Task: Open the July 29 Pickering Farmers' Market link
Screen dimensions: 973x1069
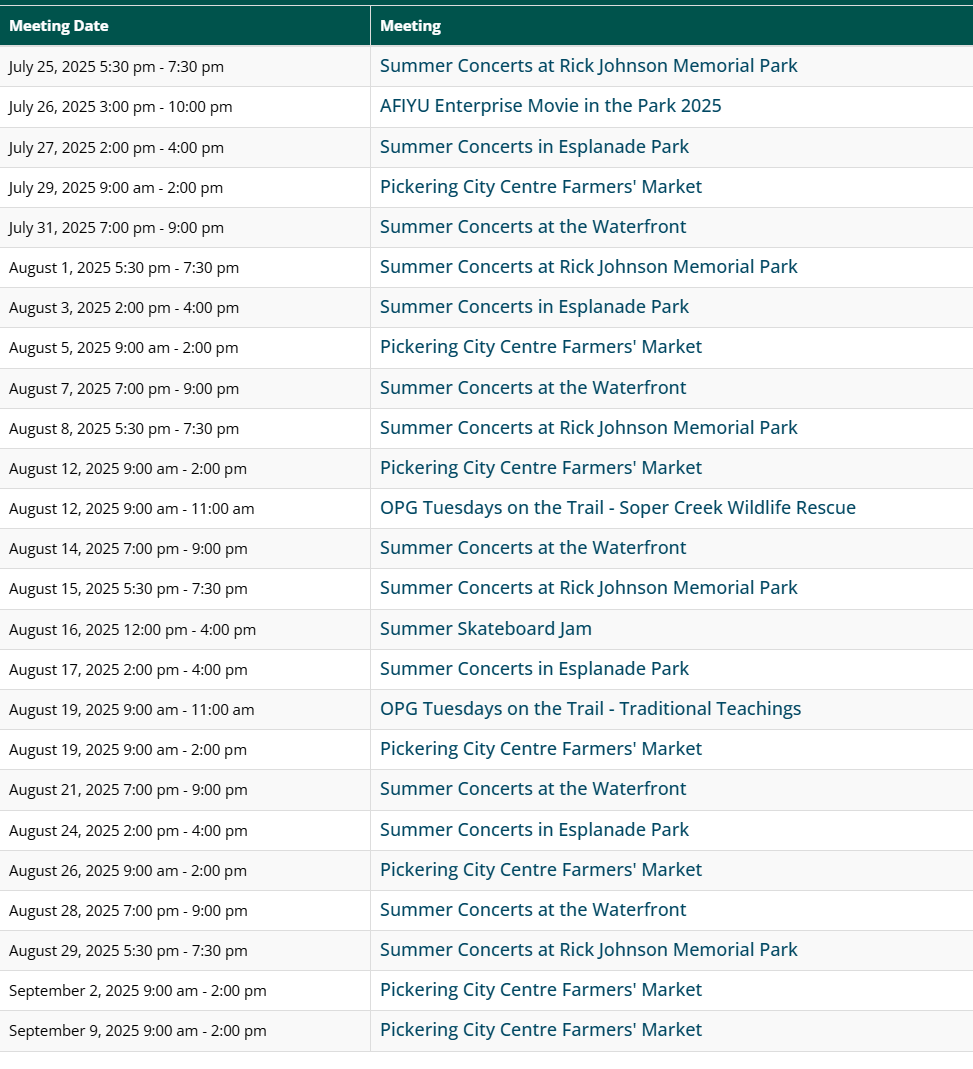Action: point(540,187)
